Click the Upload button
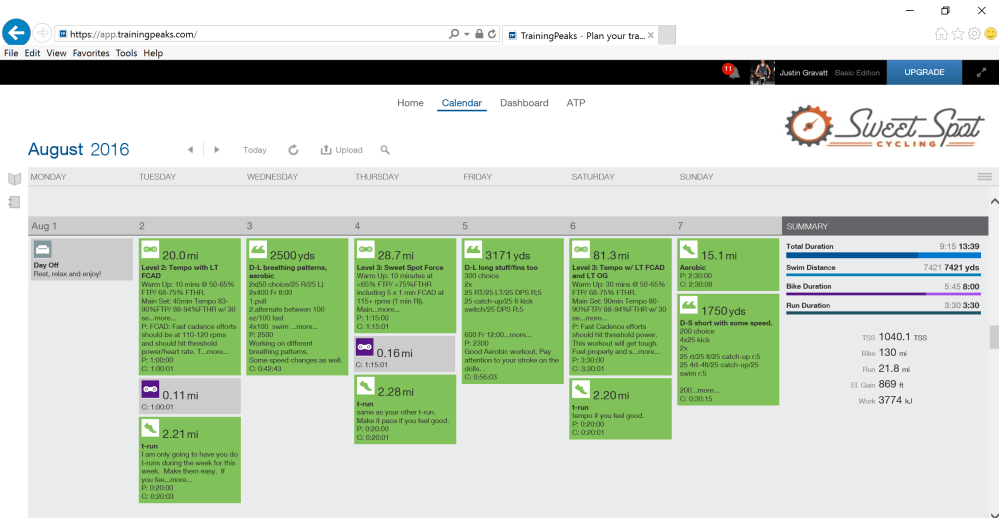This screenshot has width=999, height=518. tap(342, 150)
